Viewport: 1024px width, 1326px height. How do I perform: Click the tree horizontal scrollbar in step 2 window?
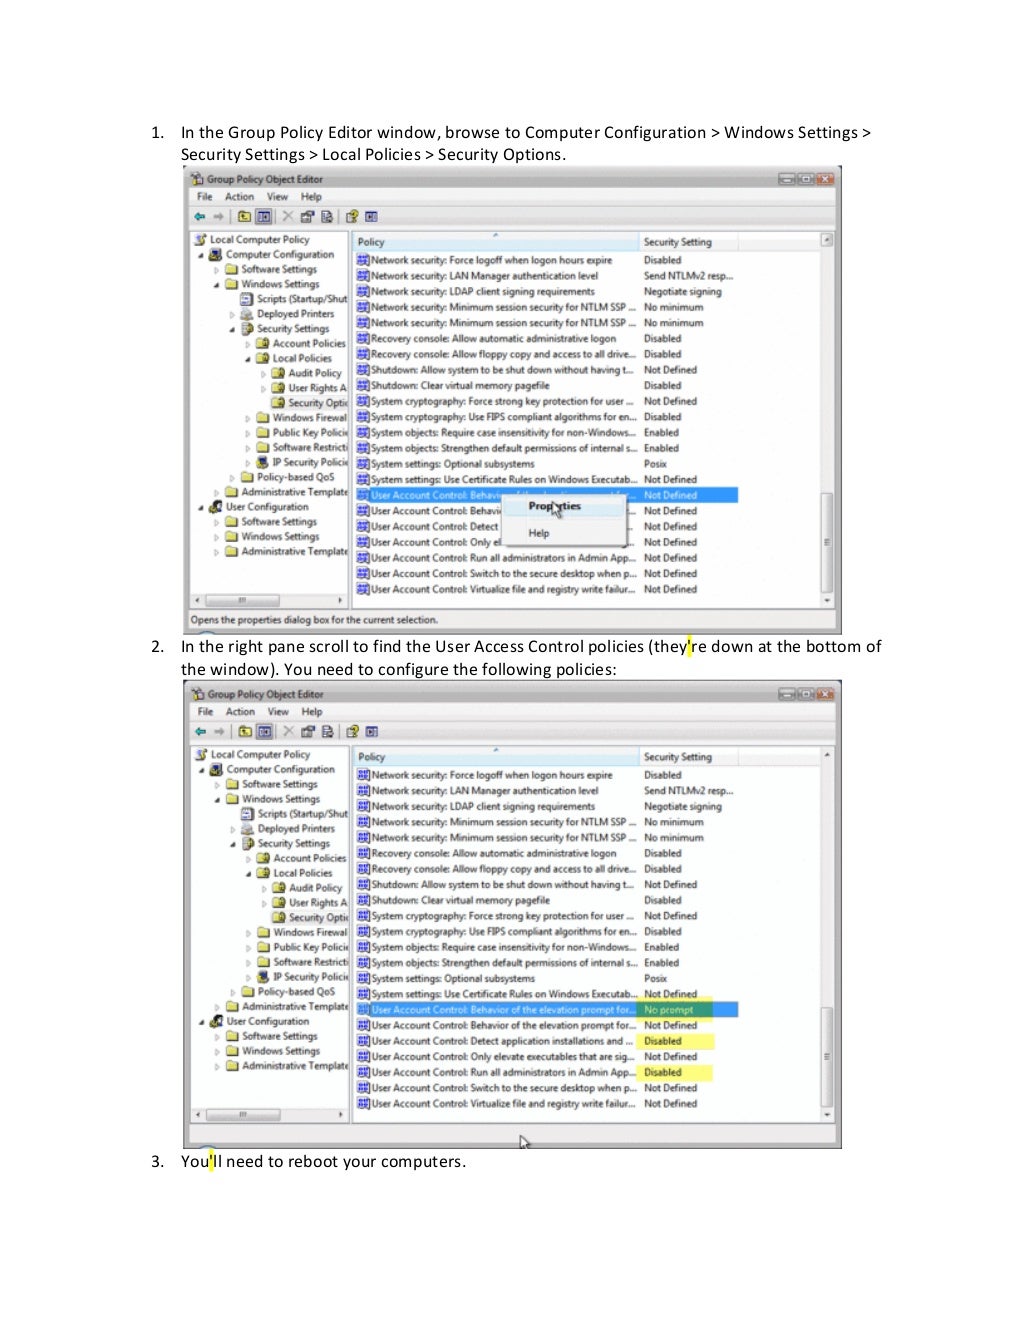270,1114
